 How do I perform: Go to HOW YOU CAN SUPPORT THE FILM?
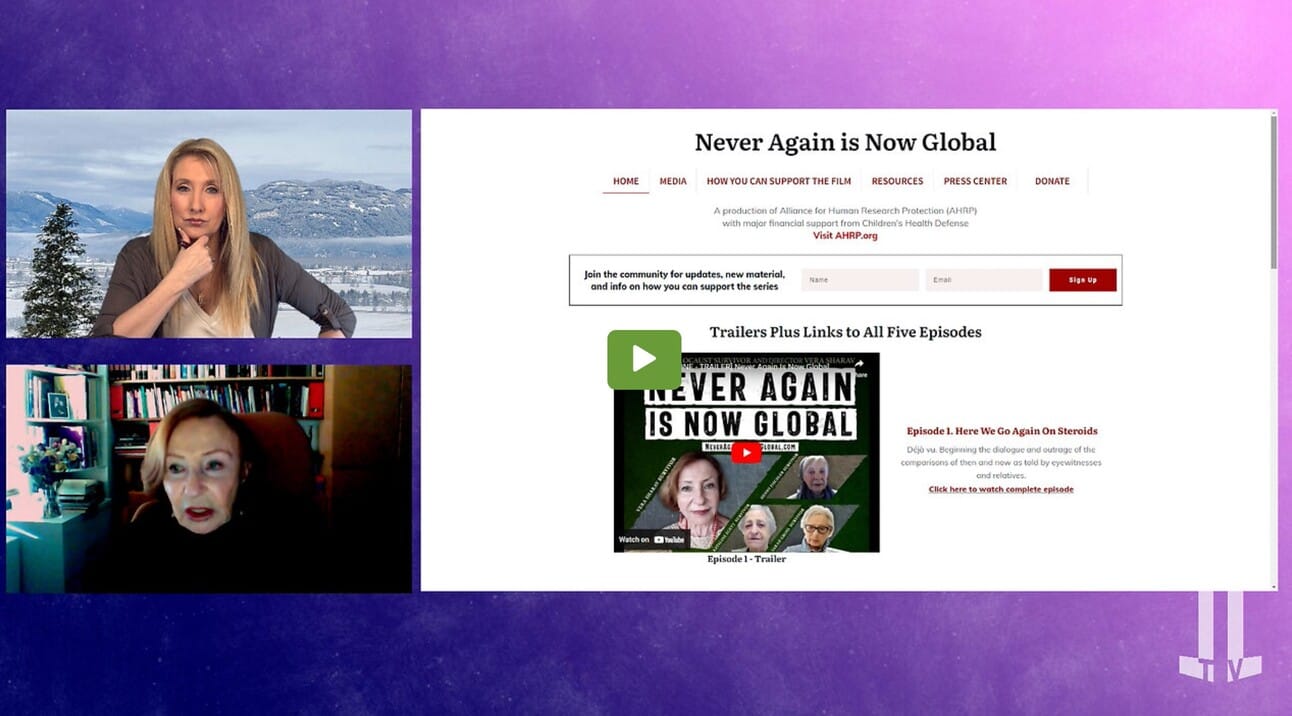click(779, 181)
